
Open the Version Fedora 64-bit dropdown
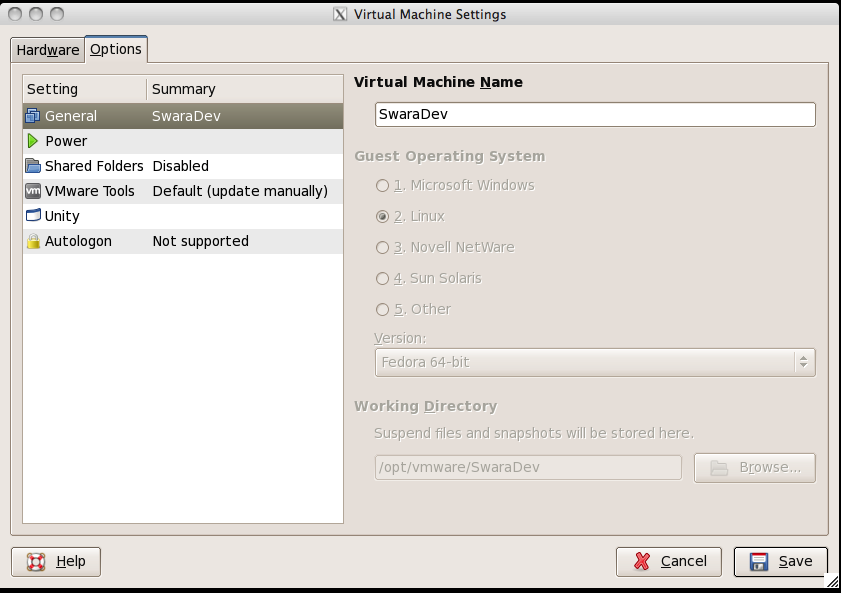point(595,362)
